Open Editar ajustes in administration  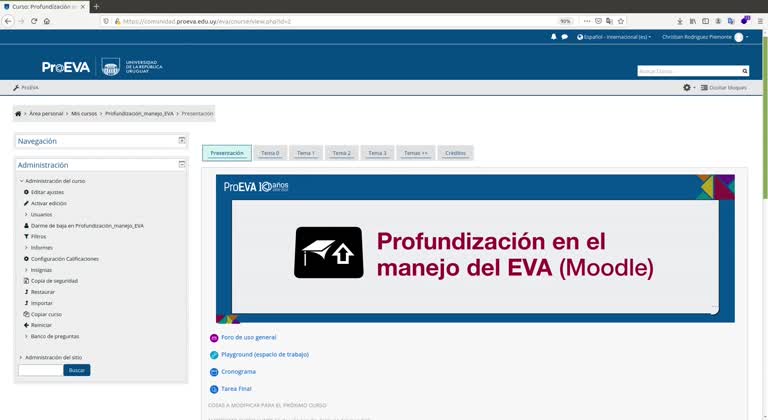click(47, 192)
